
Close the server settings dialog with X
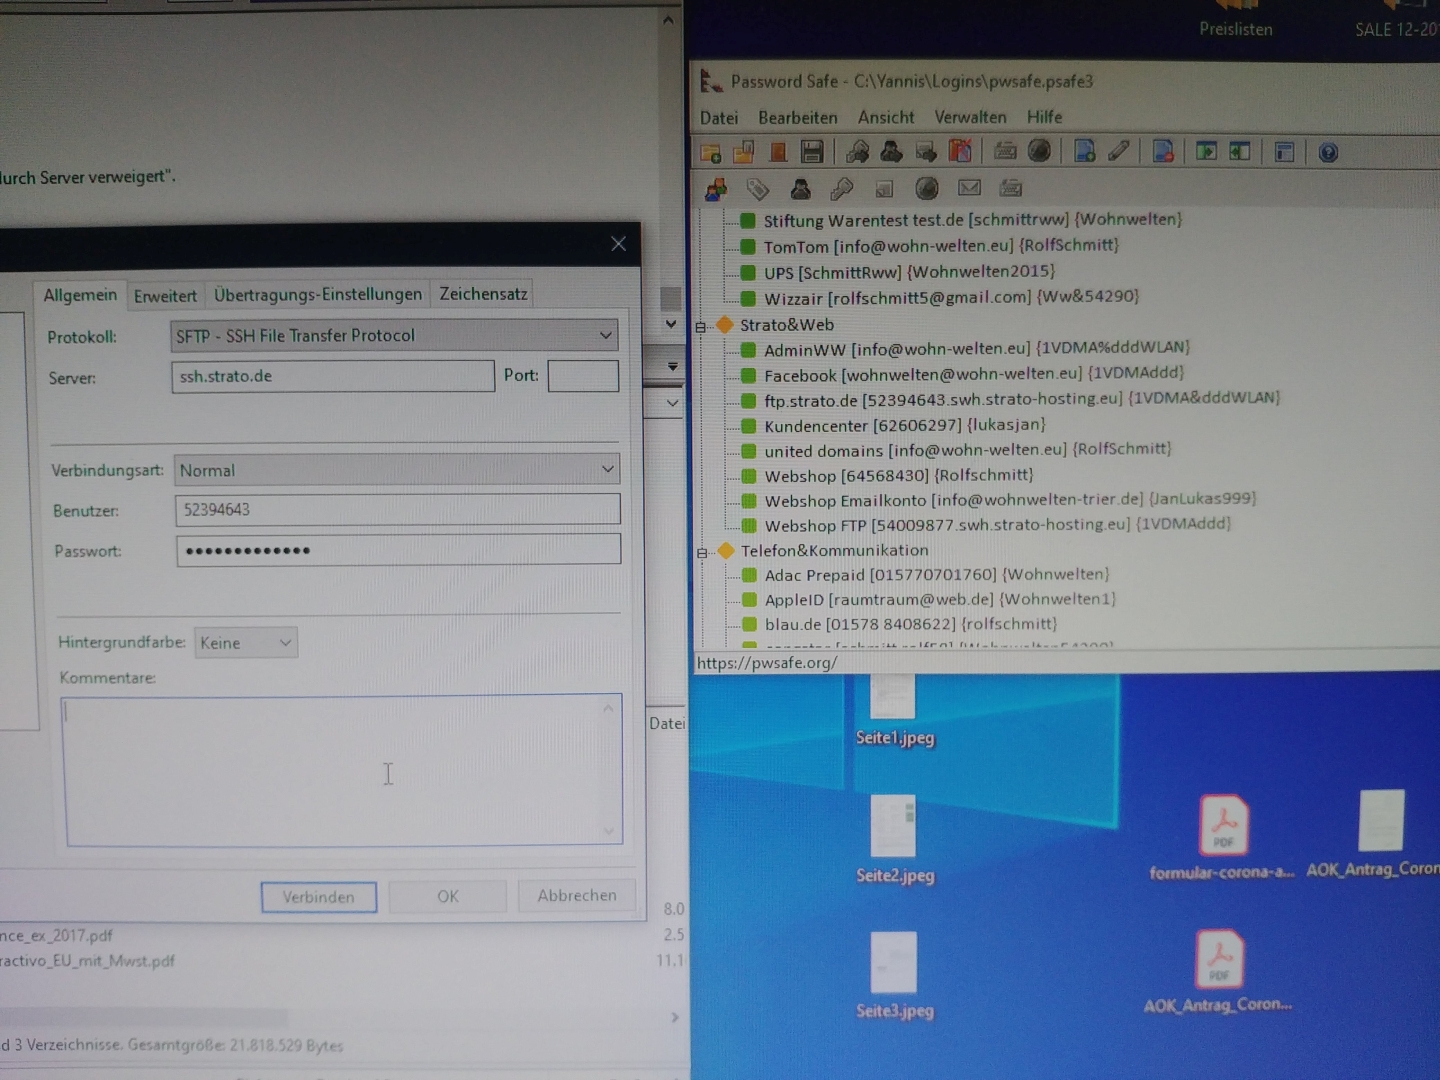(x=618, y=244)
